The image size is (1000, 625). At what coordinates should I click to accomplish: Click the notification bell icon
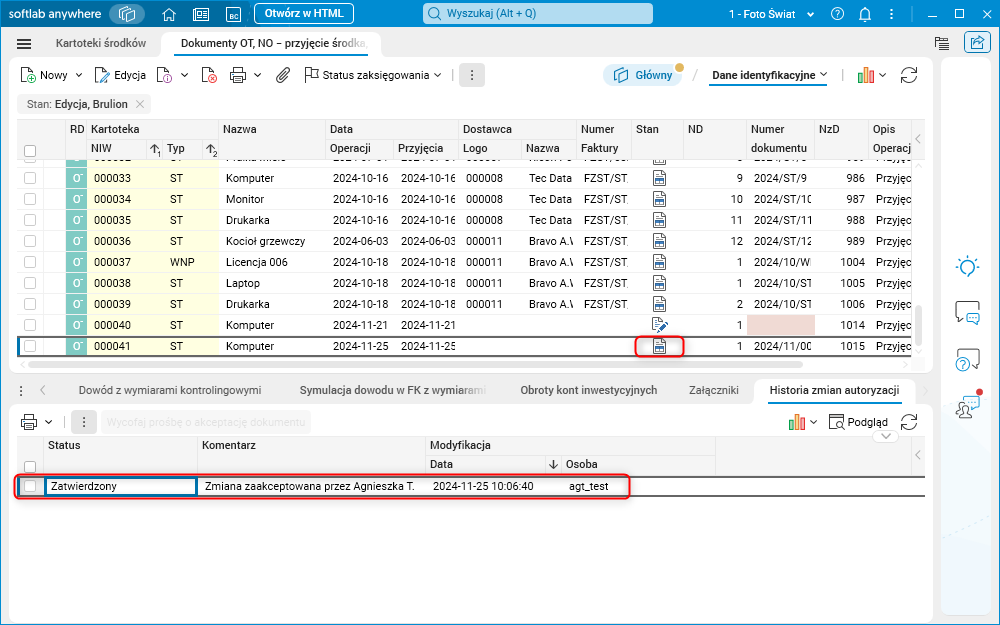pyautogui.click(x=865, y=14)
